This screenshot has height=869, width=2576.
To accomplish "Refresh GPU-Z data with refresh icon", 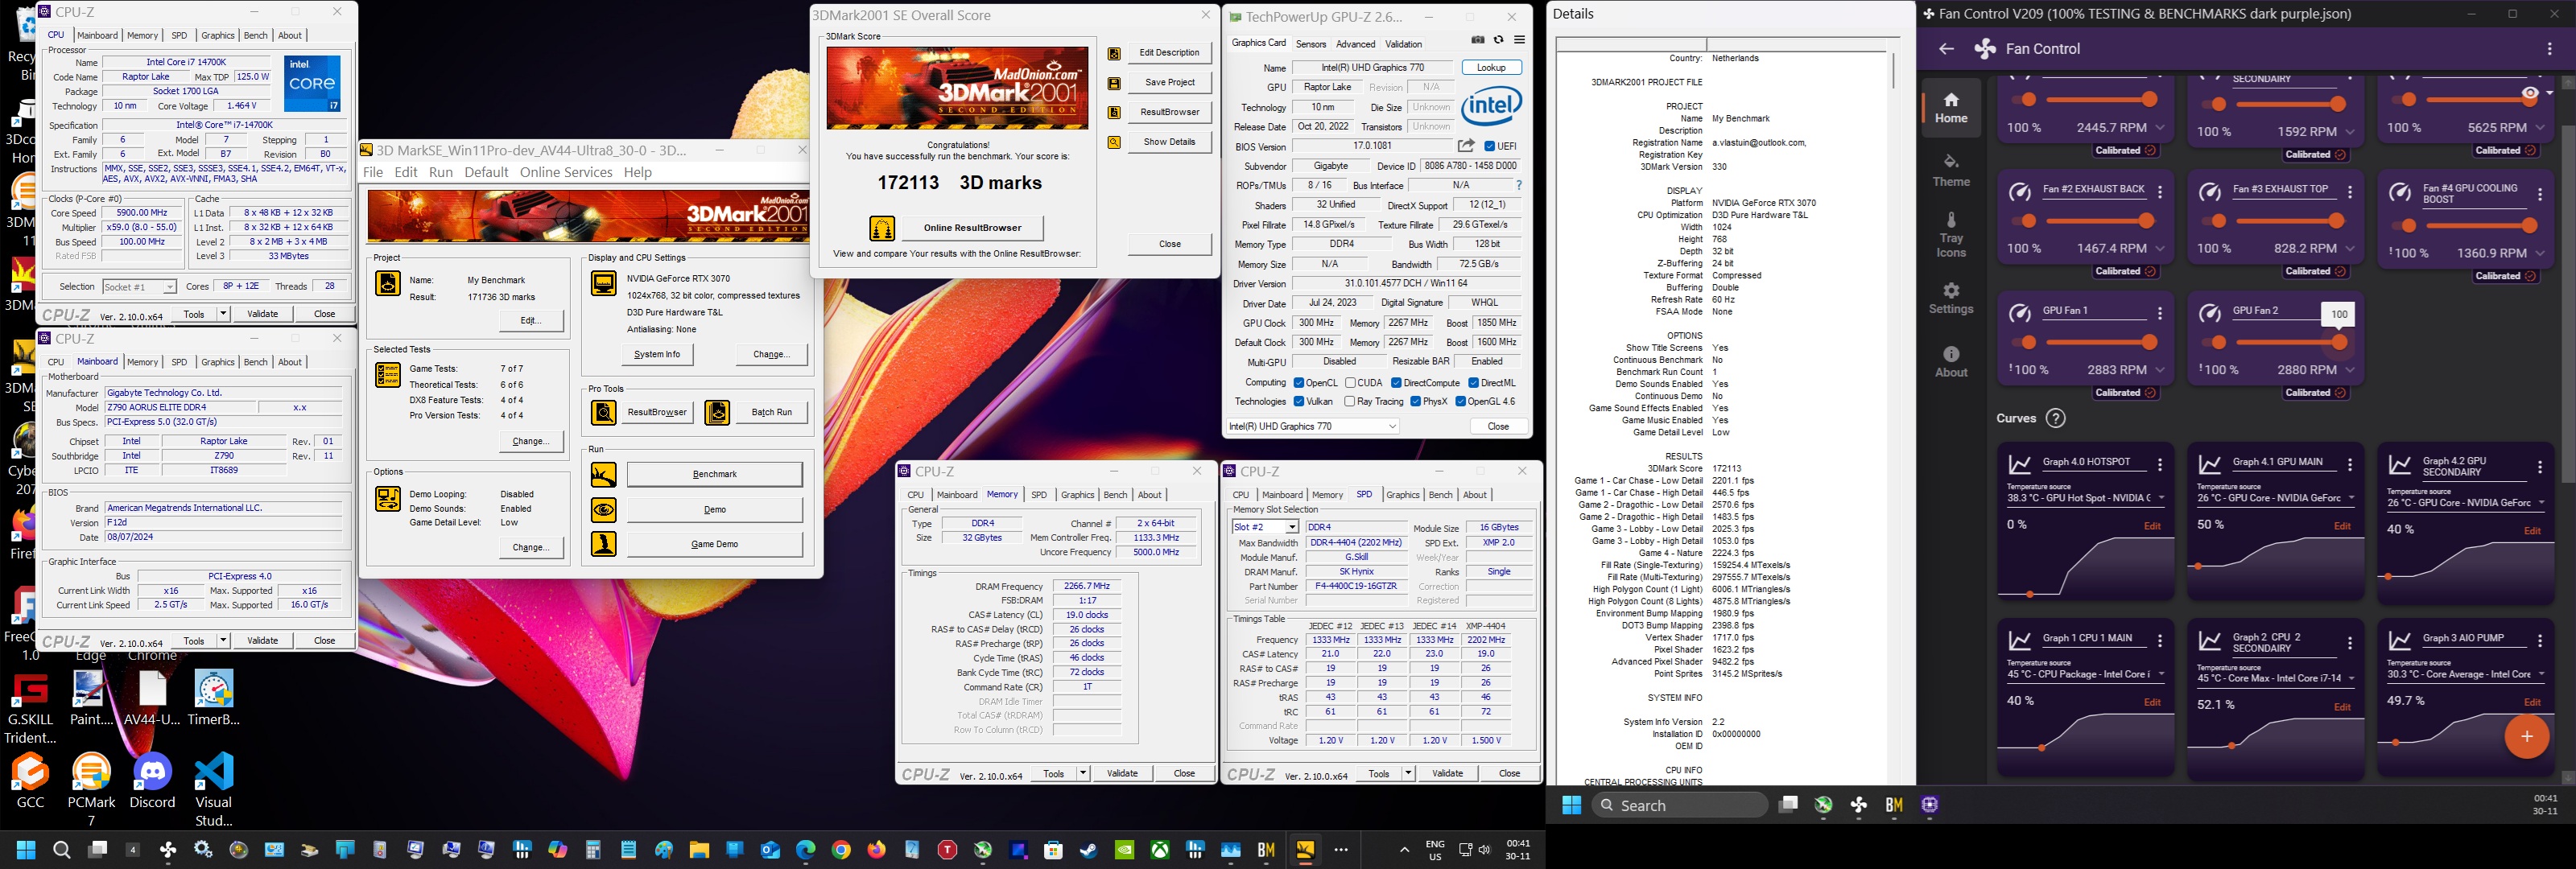I will pyautogui.click(x=1498, y=40).
